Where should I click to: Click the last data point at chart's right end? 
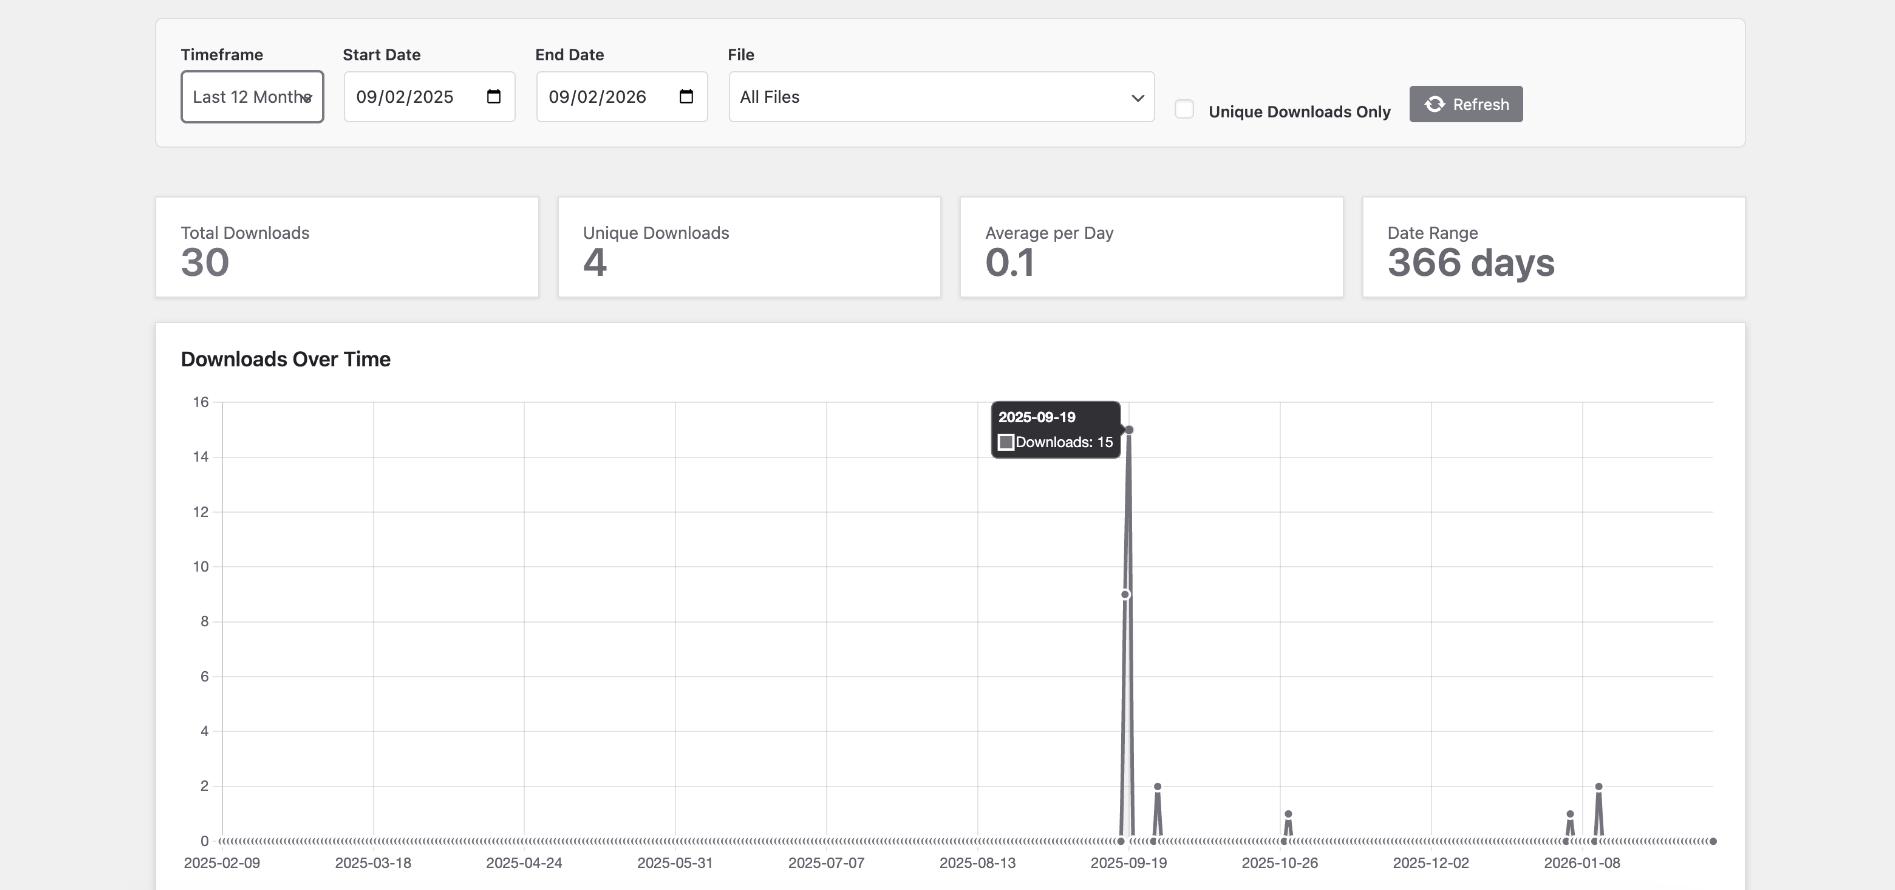(1713, 841)
